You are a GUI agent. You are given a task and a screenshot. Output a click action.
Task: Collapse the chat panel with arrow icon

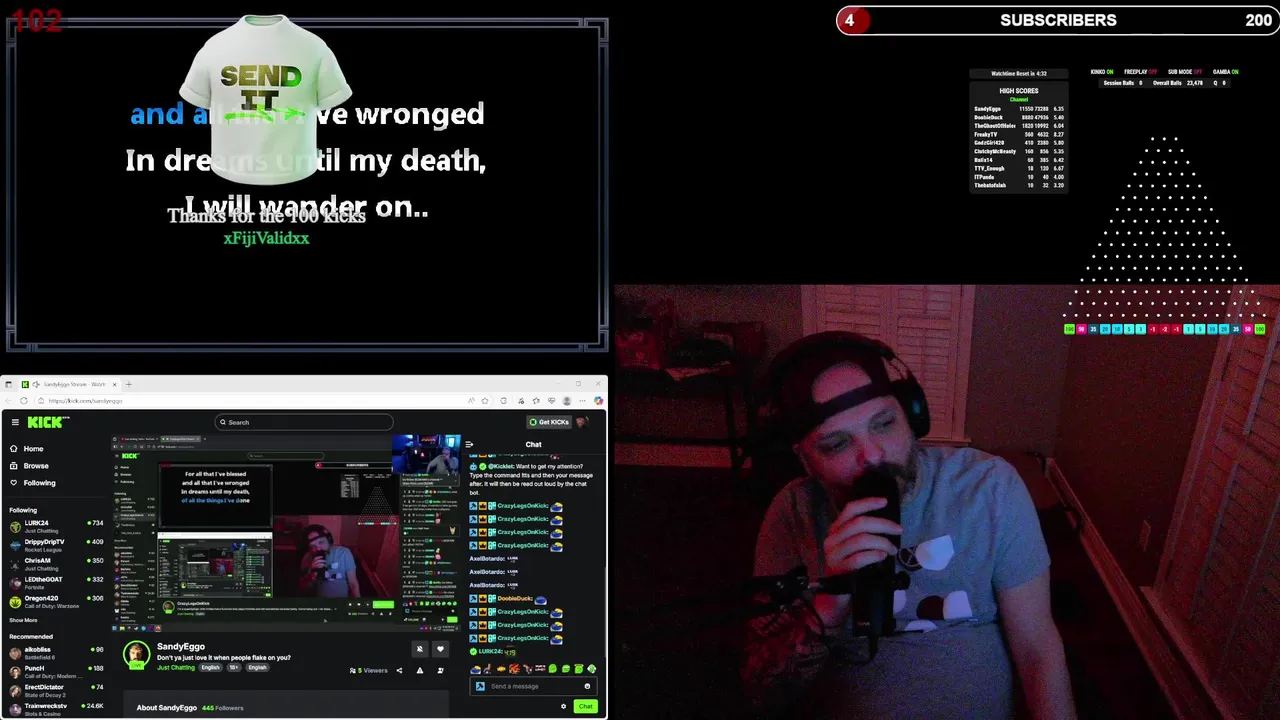click(x=469, y=444)
